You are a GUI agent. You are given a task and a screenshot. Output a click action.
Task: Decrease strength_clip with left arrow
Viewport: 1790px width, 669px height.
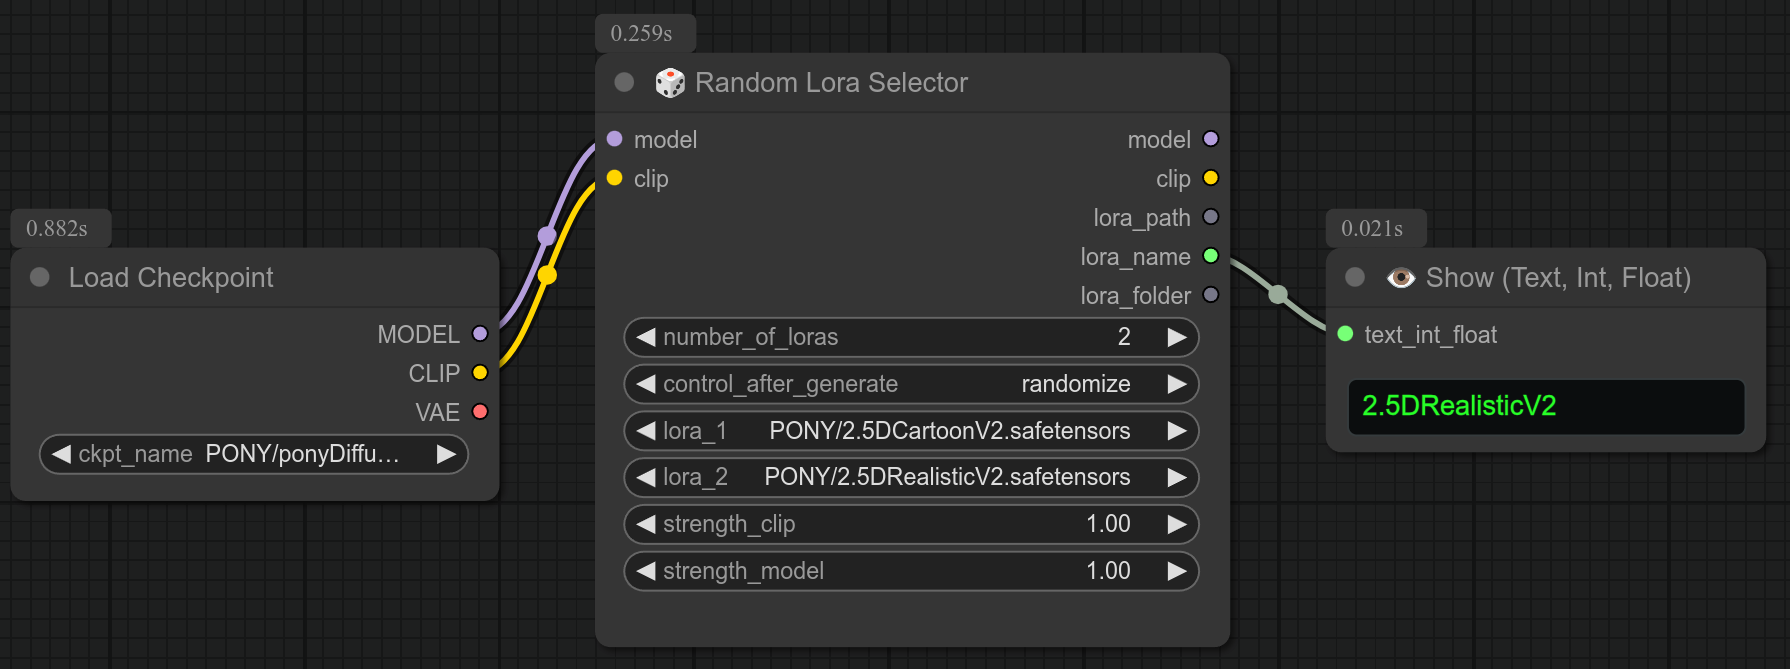click(x=646, y=524)
